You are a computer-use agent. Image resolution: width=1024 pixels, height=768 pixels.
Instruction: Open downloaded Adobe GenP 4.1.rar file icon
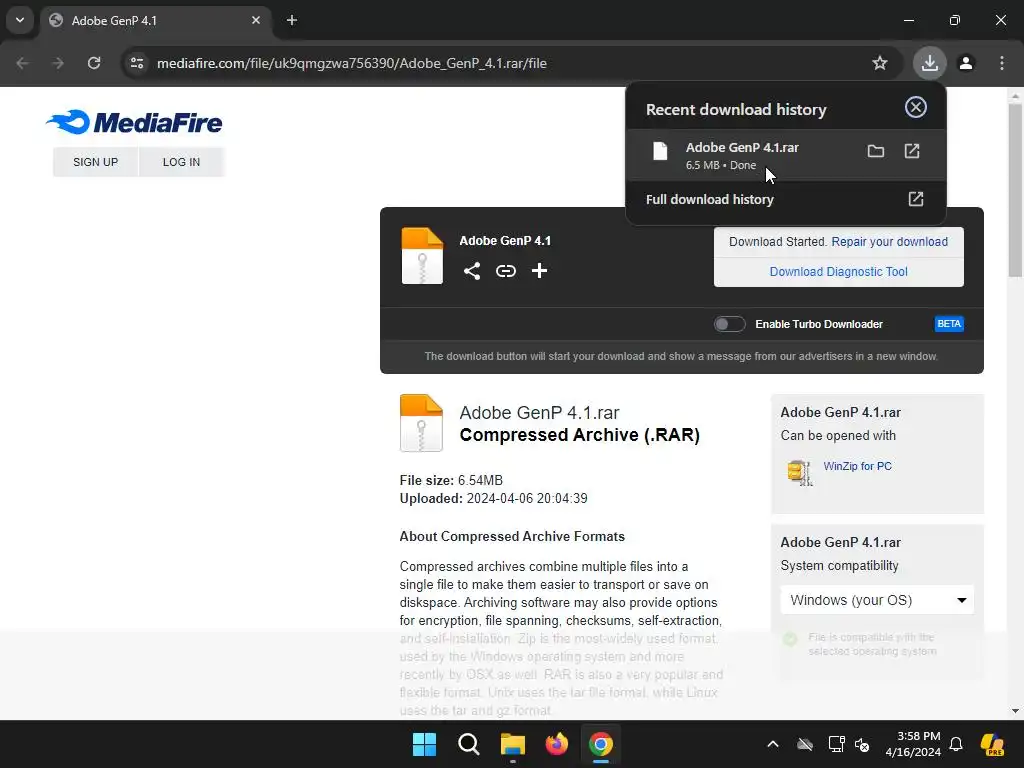[x=912, y=152]
